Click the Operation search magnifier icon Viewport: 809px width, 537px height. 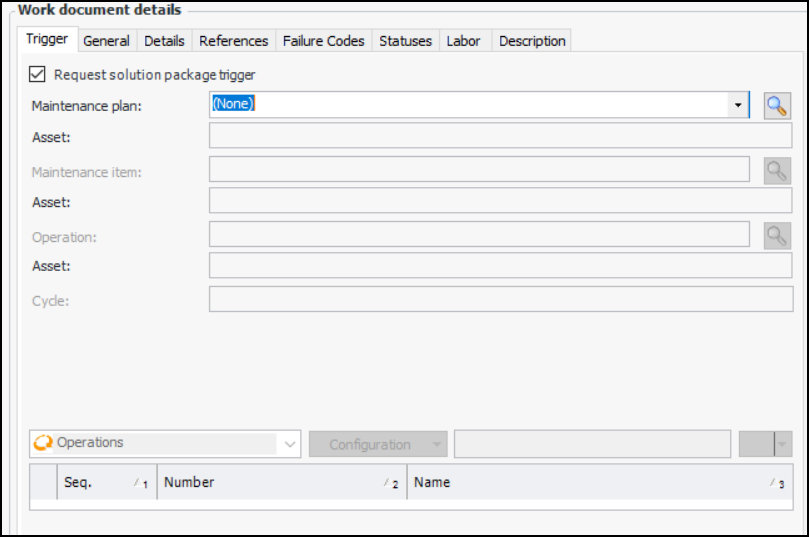click(777, 236)
